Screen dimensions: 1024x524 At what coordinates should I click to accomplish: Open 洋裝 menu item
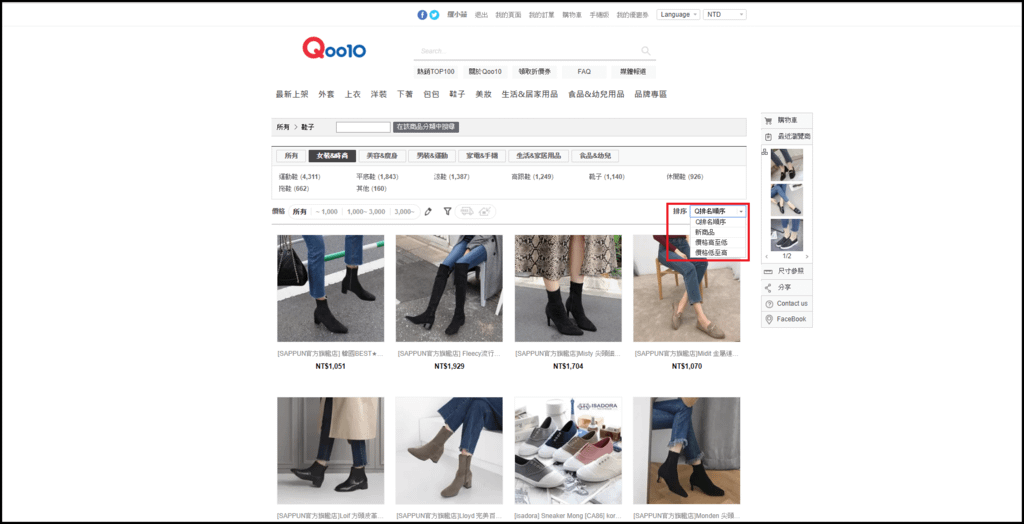click(x=379, y=94)
